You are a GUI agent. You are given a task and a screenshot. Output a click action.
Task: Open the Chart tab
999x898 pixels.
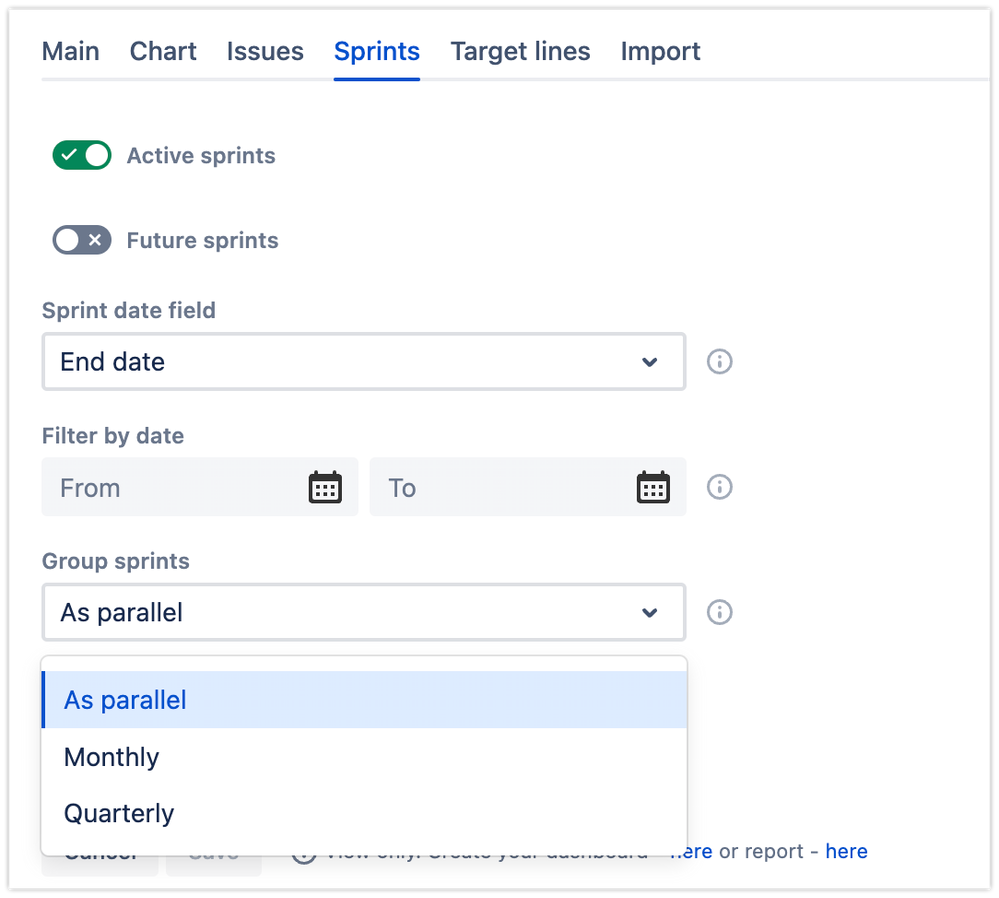coord(163,51)
